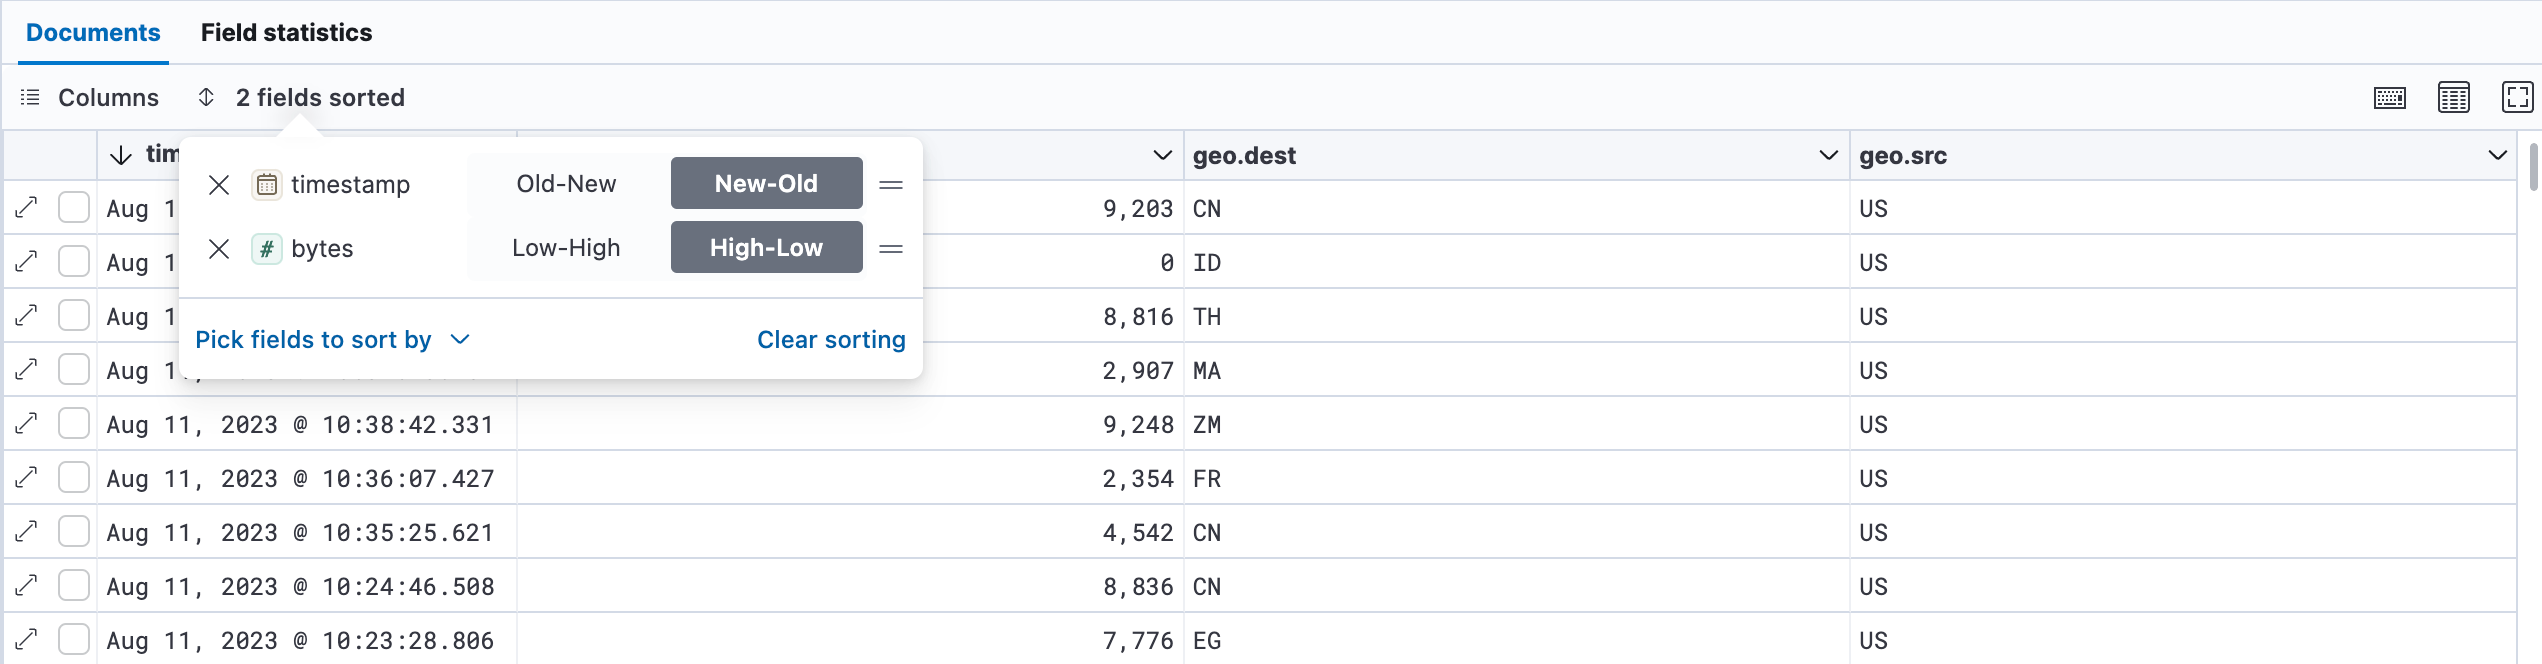Image resolution: width=2542 pixels, height=664 pixels.
Task: Click the 8,836 bytes cell
Action: (x=850, y=586)
